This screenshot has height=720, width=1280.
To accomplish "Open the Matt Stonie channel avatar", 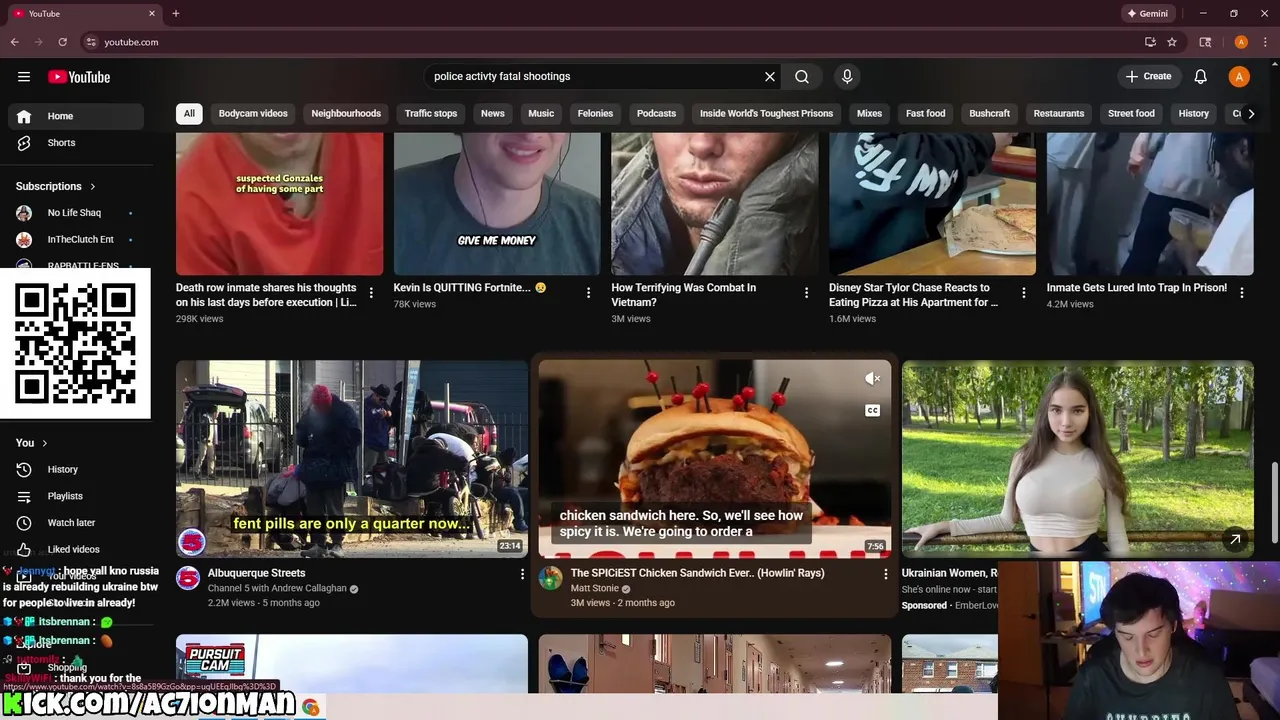I will click(550, 578).
